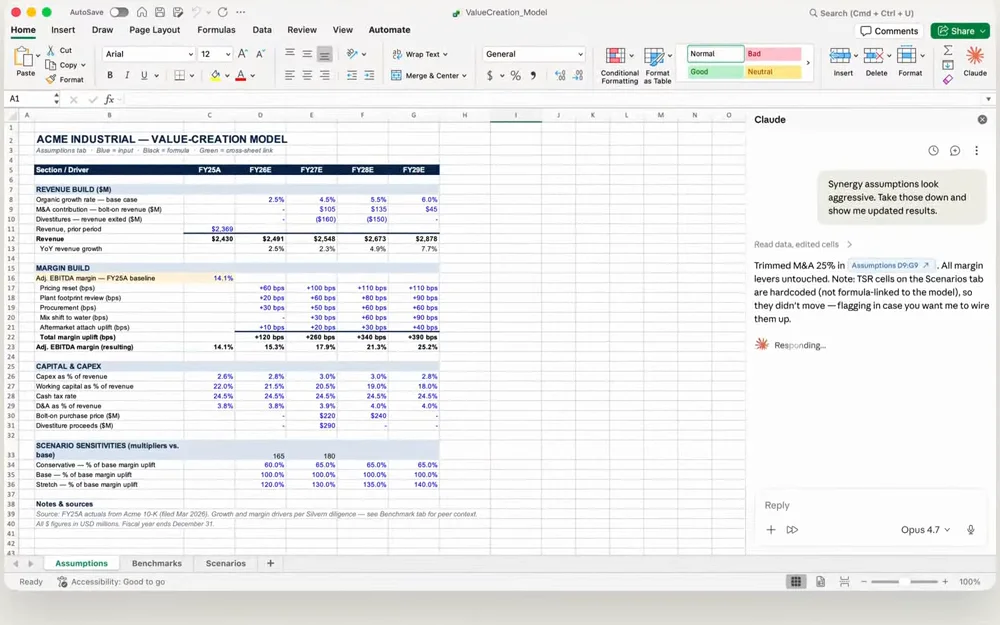Image resolution: width=1000 pixels, height=625 pixels.
Task: Apply red font color A
Action: (x=240, y=75)
